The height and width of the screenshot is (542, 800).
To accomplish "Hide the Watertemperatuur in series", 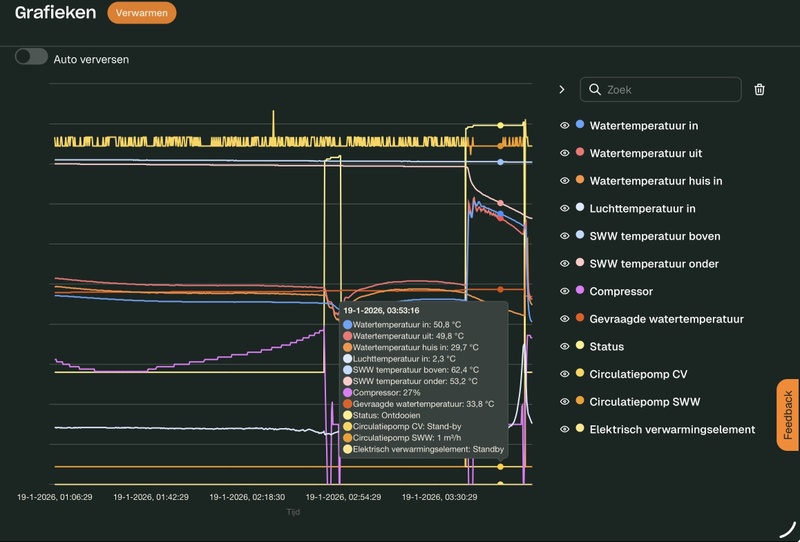I will [x=564, y=126].
